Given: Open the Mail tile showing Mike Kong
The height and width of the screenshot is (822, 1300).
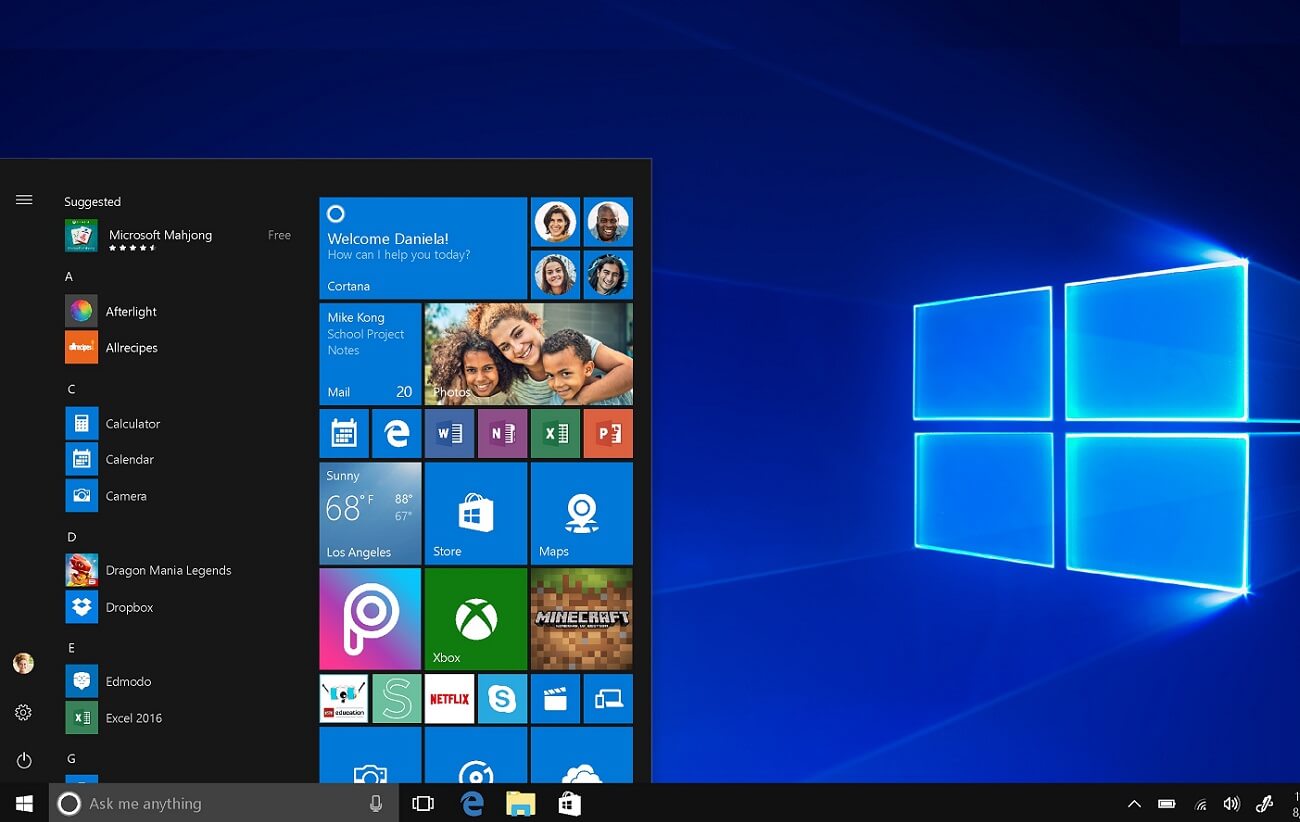Looking at the screenshot, I should click(x=369, y=354).
